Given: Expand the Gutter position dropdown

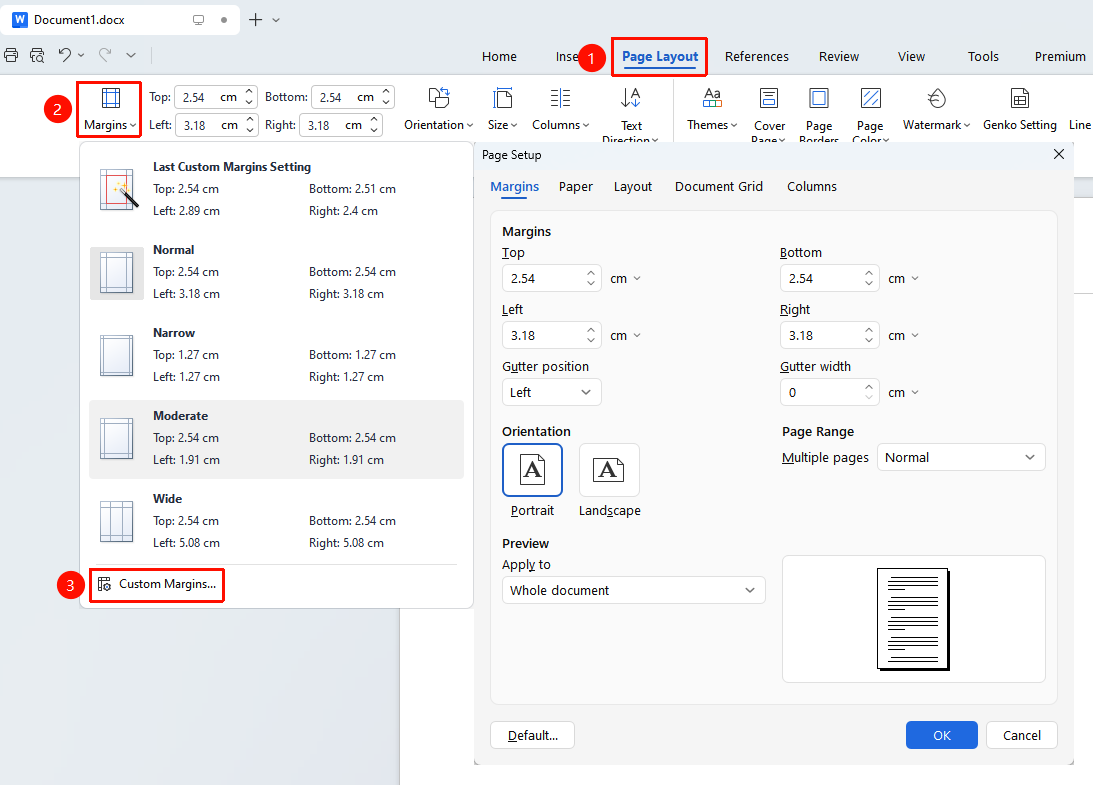Looking at the screenshot, I should coord(551,392).
